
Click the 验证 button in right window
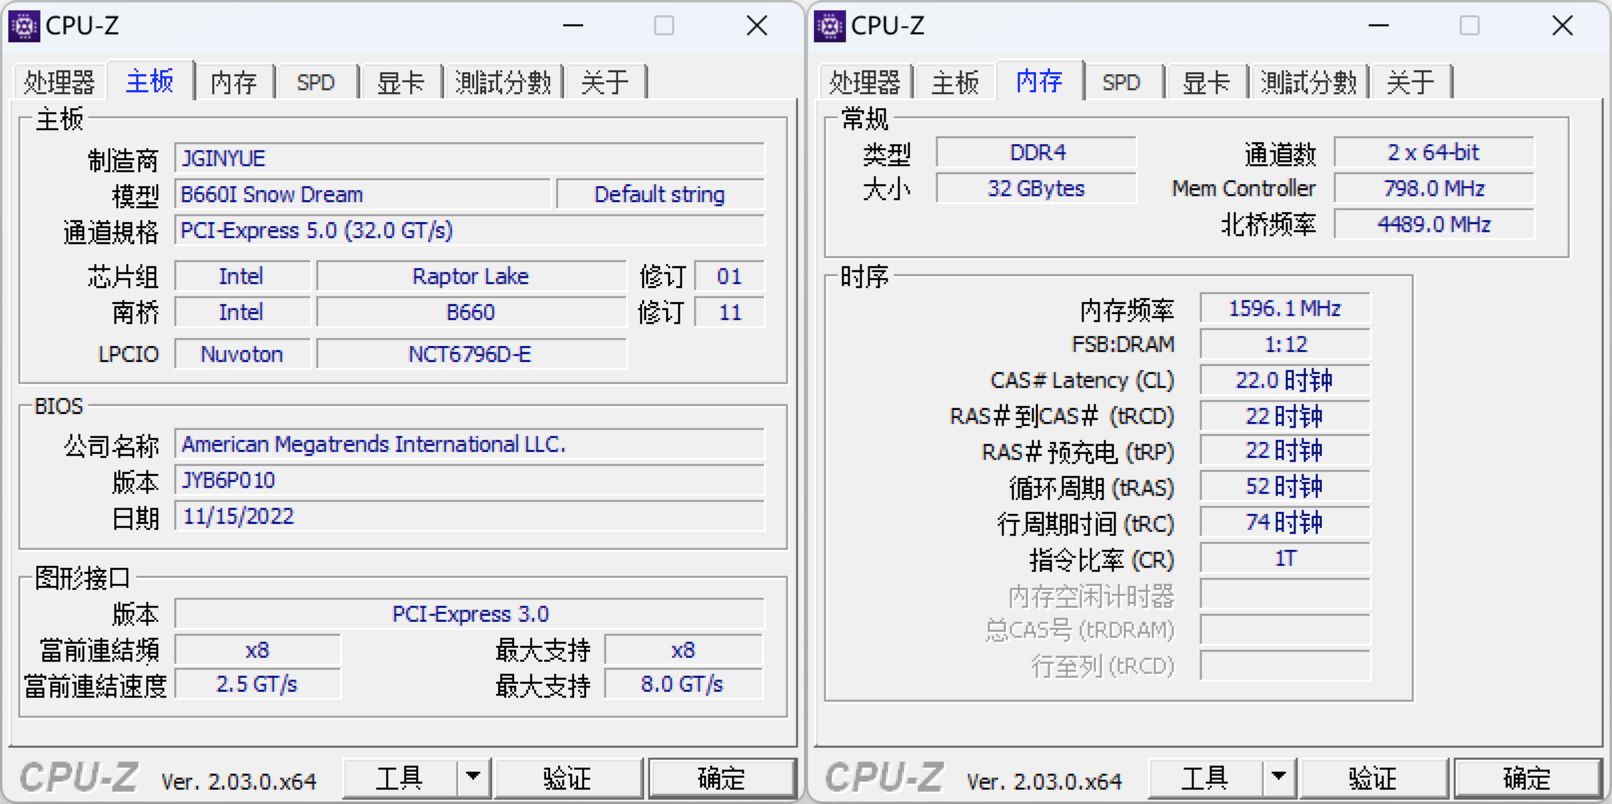1373,777
